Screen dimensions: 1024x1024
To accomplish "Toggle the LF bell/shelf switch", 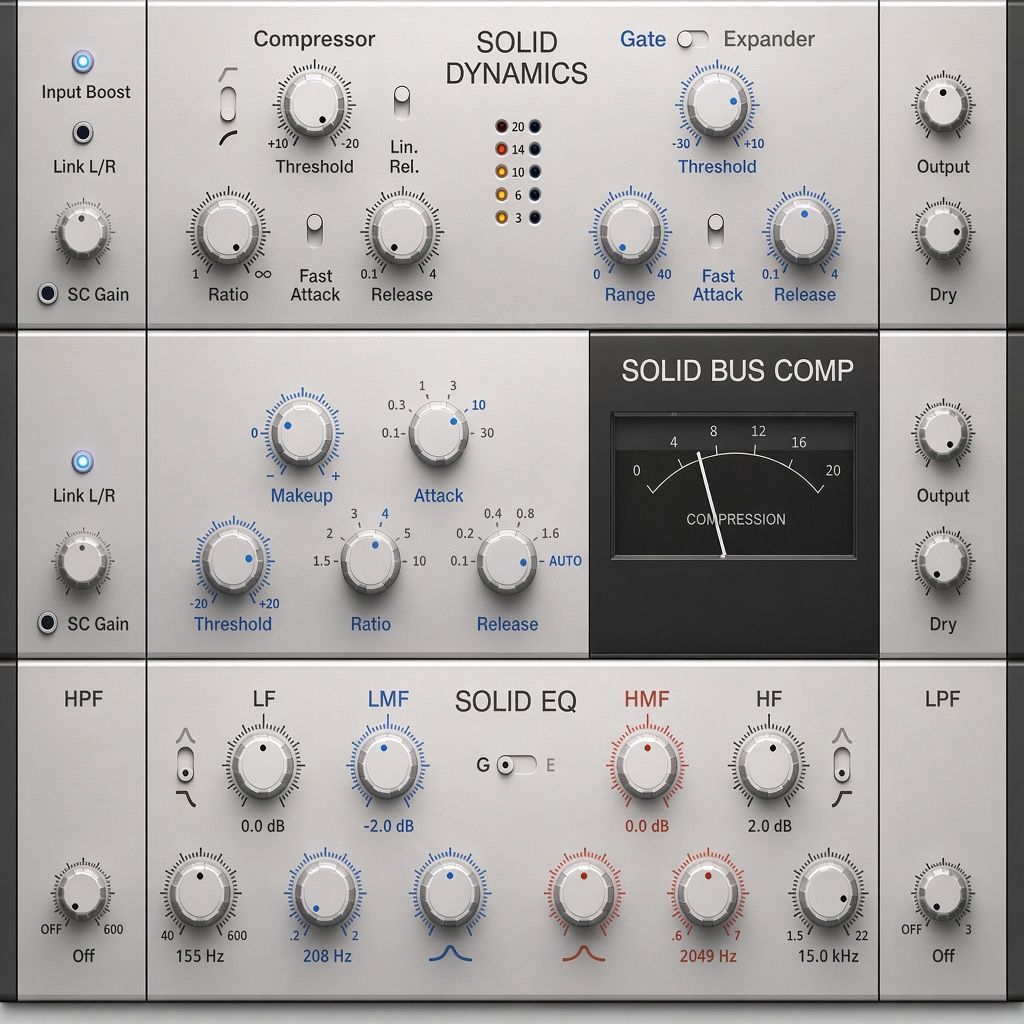I will pyautogui.click(x=185, y=765).
